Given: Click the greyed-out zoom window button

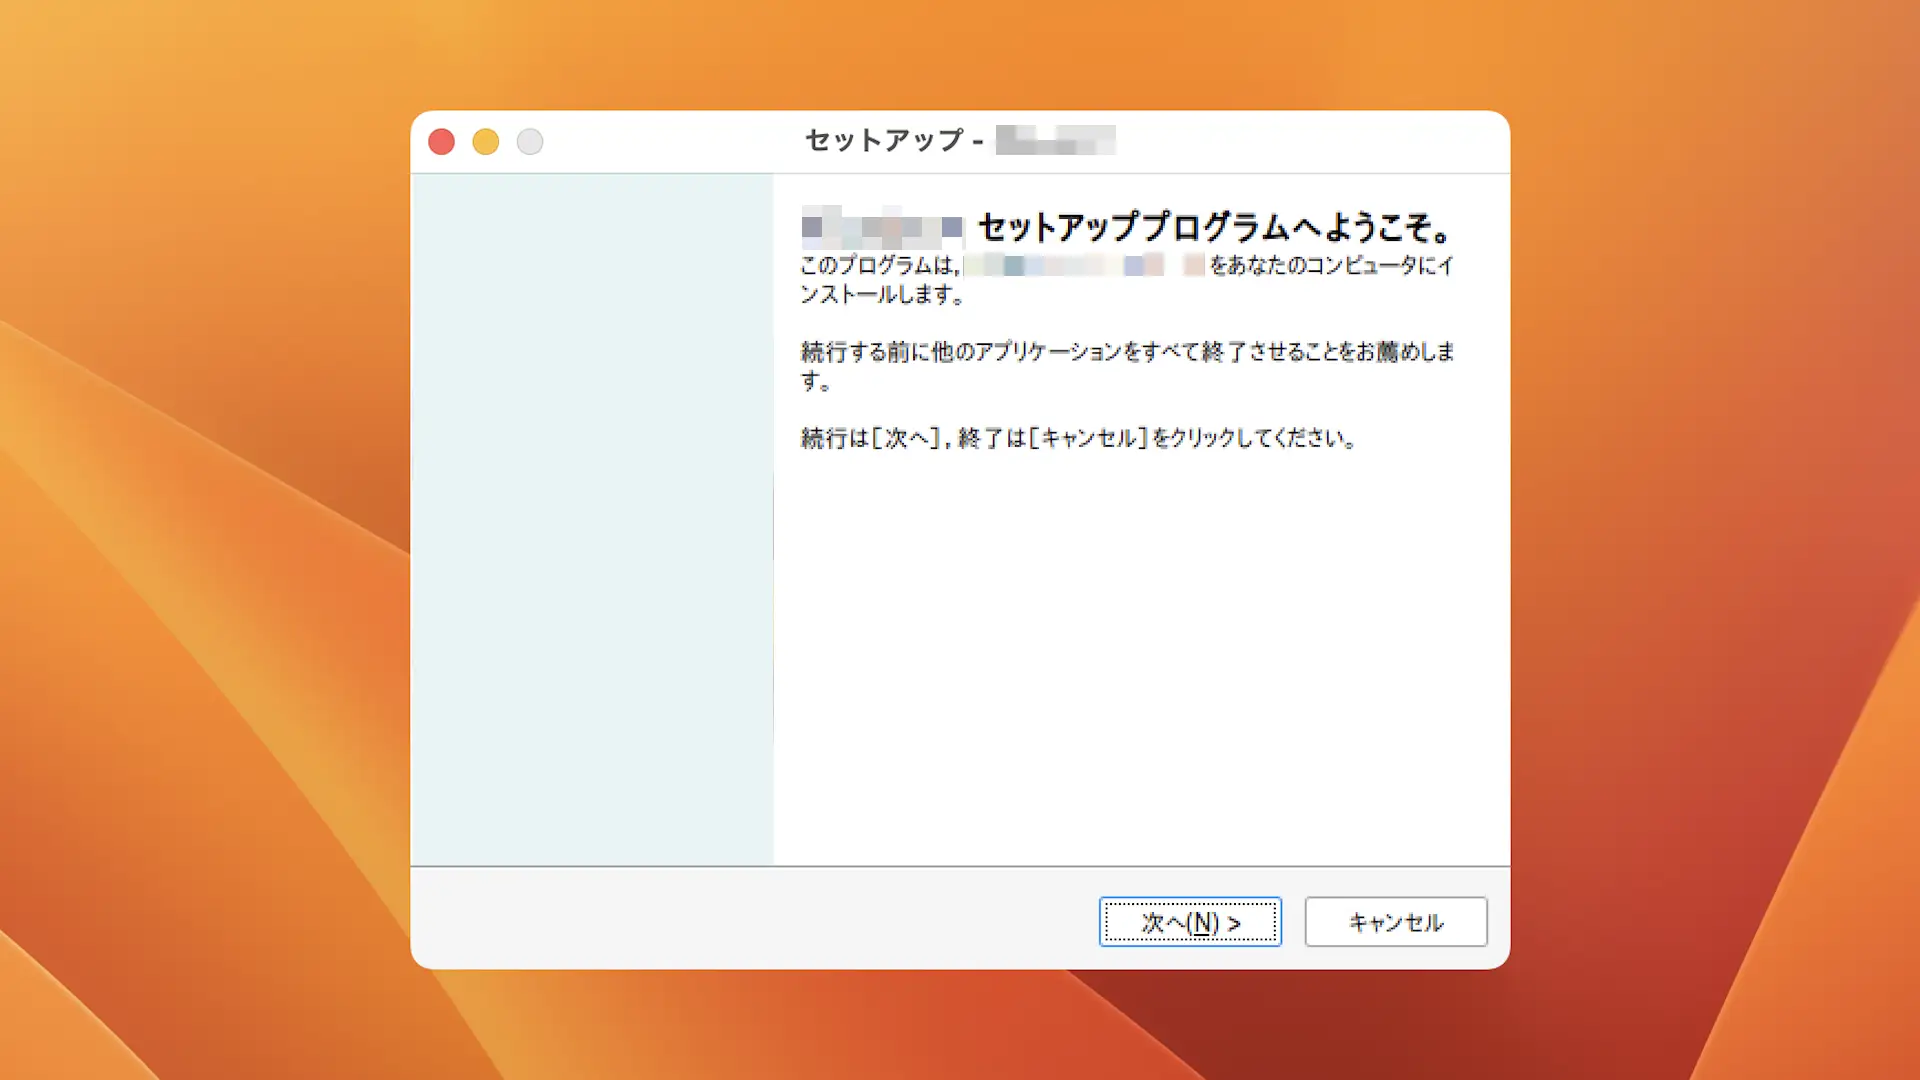Looking at the screenshot, I should 530,142.
